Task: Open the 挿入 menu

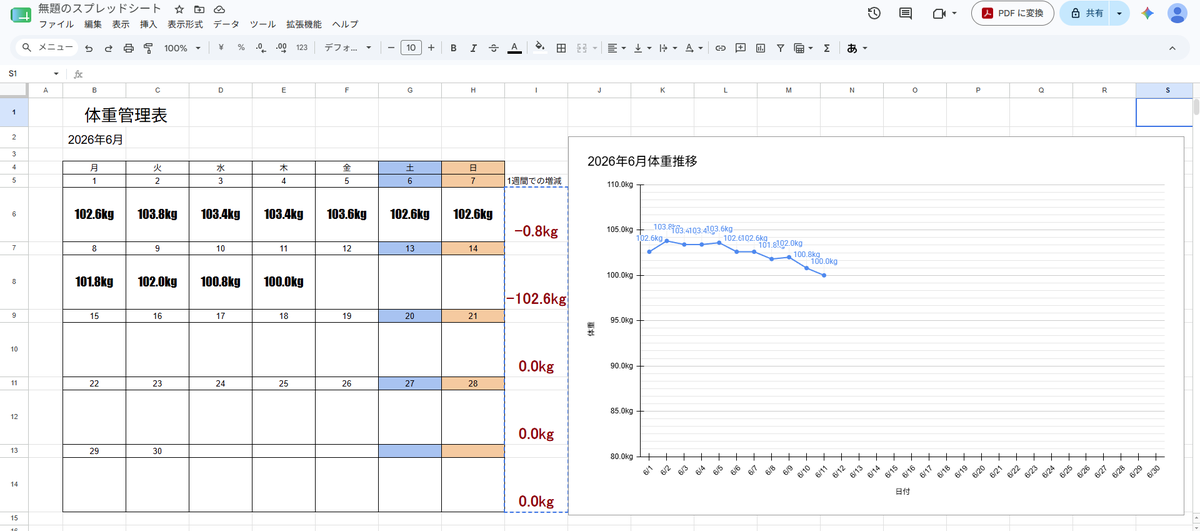Action: tap(149, 23)
